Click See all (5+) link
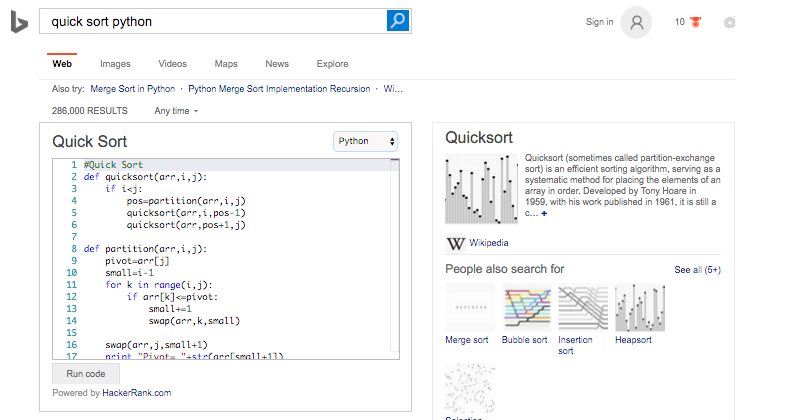The image size is (787, 420). pos(697,270)
